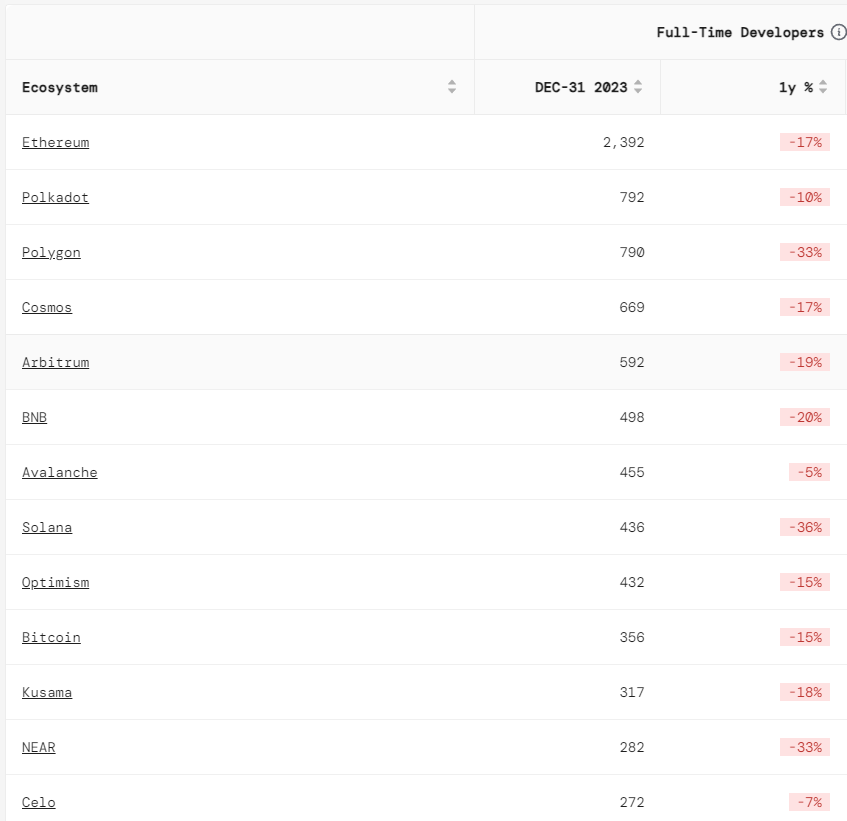View the NEAR ecosystem page
The height and width of the screenshot is (821, 847).
tap(39, 747)
